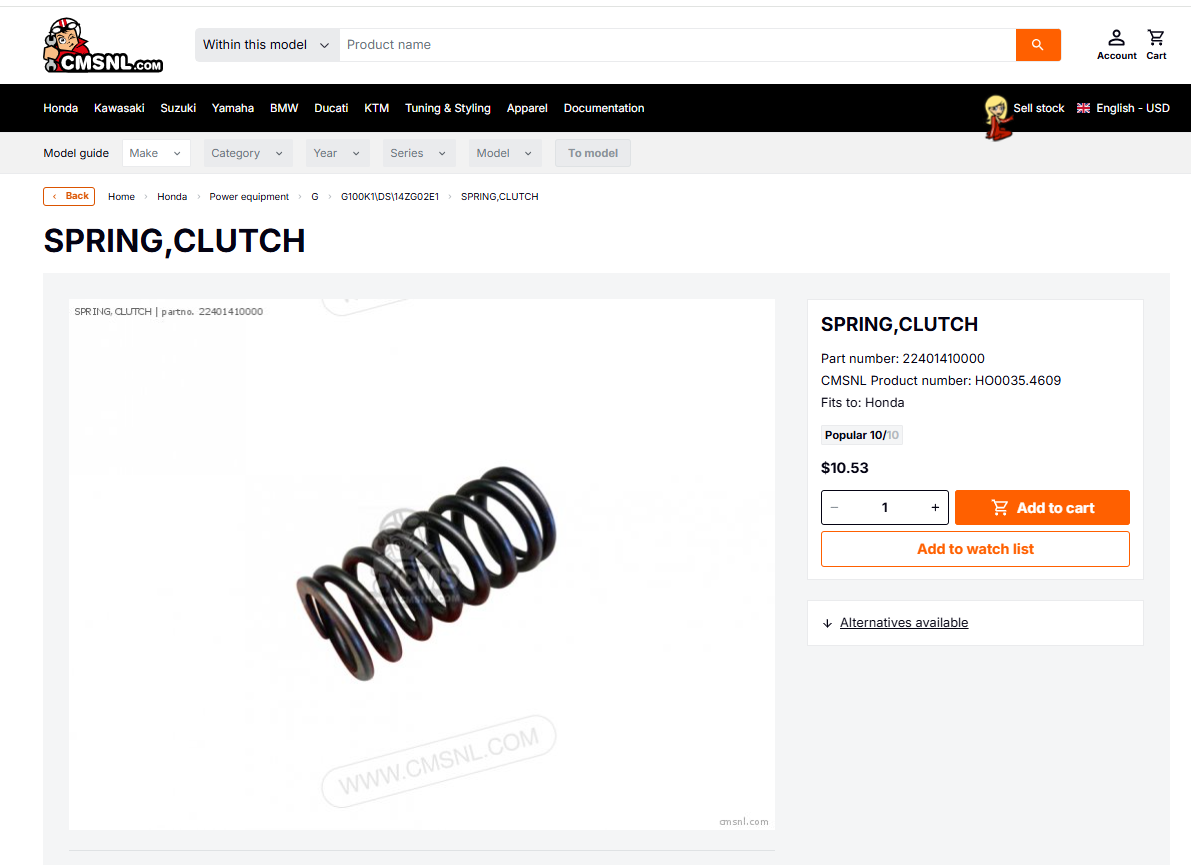1191x865 pixels.
Task: Select Tuning & Styling in navigation
Action: pos(447,108)
